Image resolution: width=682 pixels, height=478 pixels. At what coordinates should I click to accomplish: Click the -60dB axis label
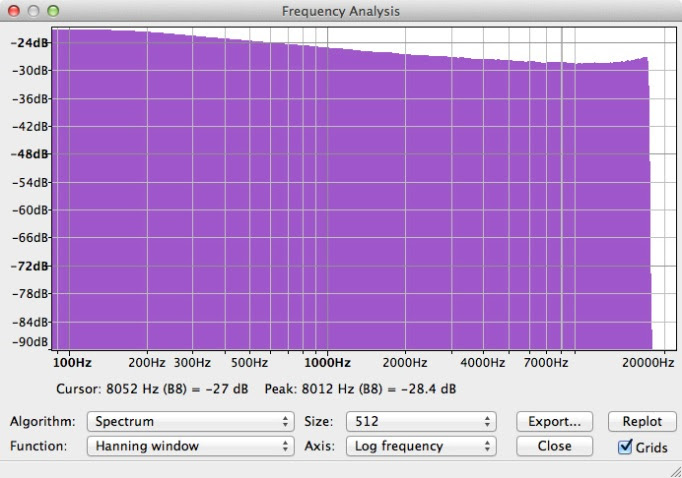(x=30, y=210)
